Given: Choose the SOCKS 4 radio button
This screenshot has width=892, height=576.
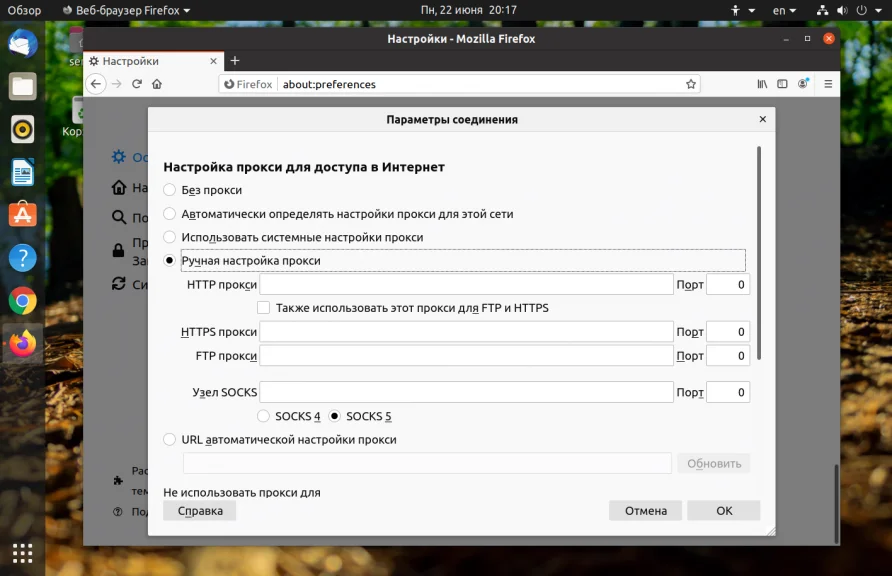Looking at the screenshot, I should pyautogui.click(x=263, y=416).
